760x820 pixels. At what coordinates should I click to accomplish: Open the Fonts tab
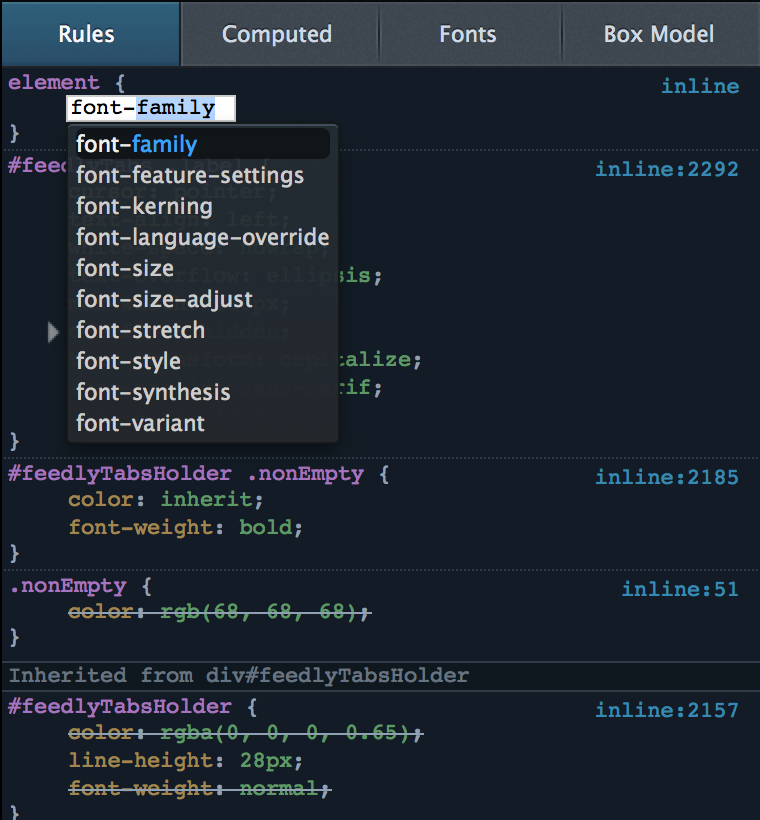[x=468, y=34]
